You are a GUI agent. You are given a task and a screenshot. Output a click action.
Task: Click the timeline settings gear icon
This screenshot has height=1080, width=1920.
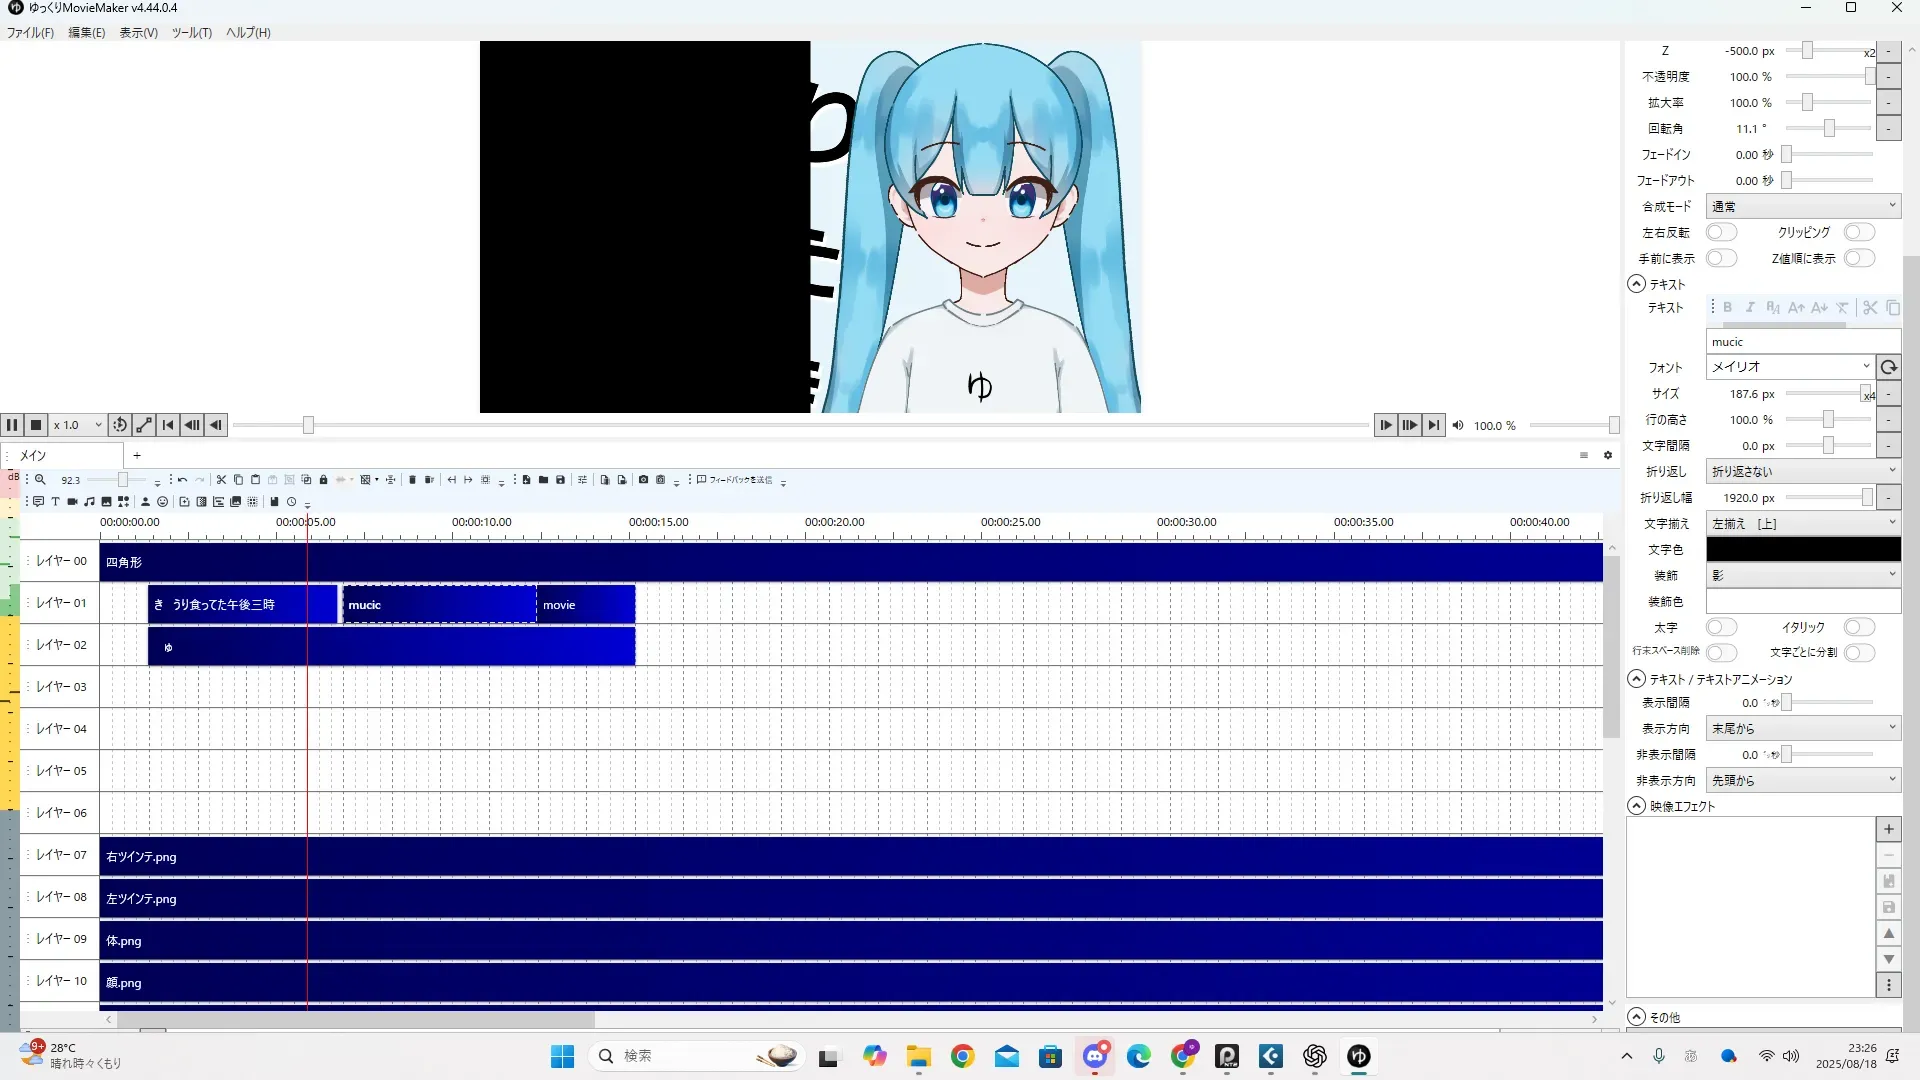[1608, 455]
